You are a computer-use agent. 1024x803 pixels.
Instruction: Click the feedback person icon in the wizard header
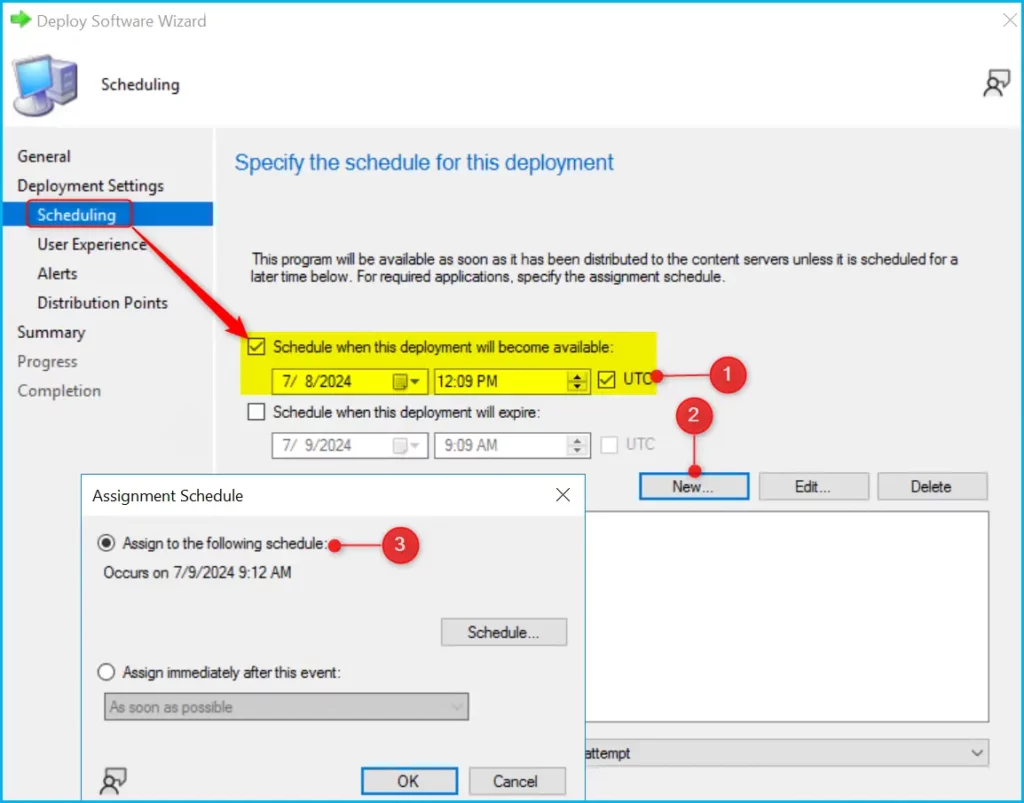(x=996, y=84)
